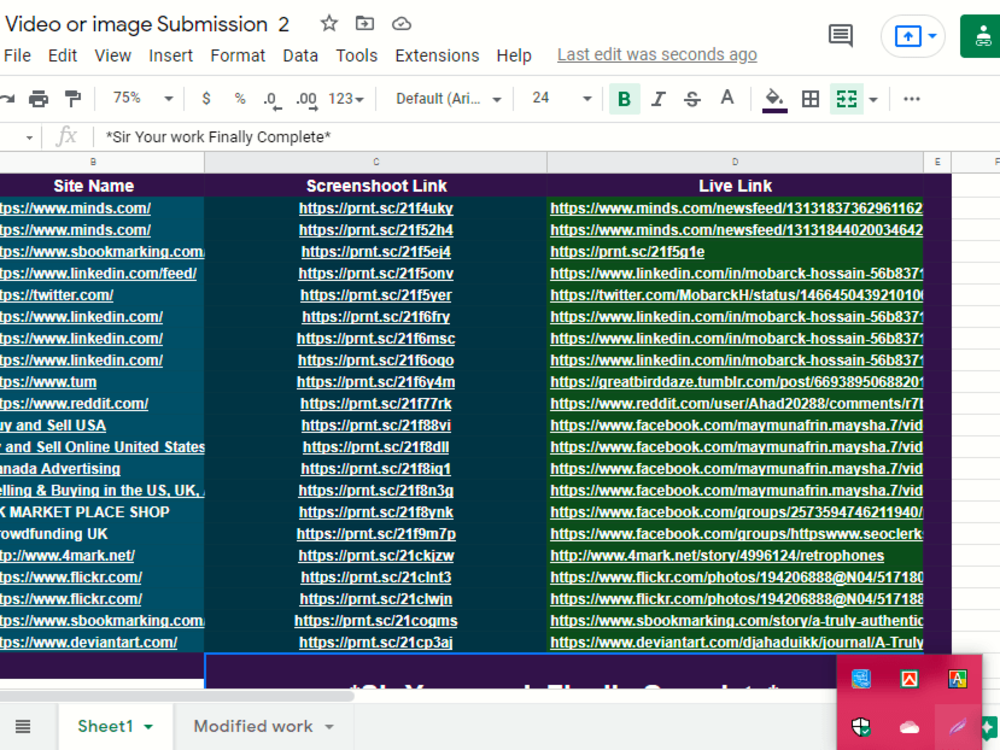Open 'Last edit was seconds ago' history
The width and height of the screenshot is (1000, 750).
coord(657,55)
